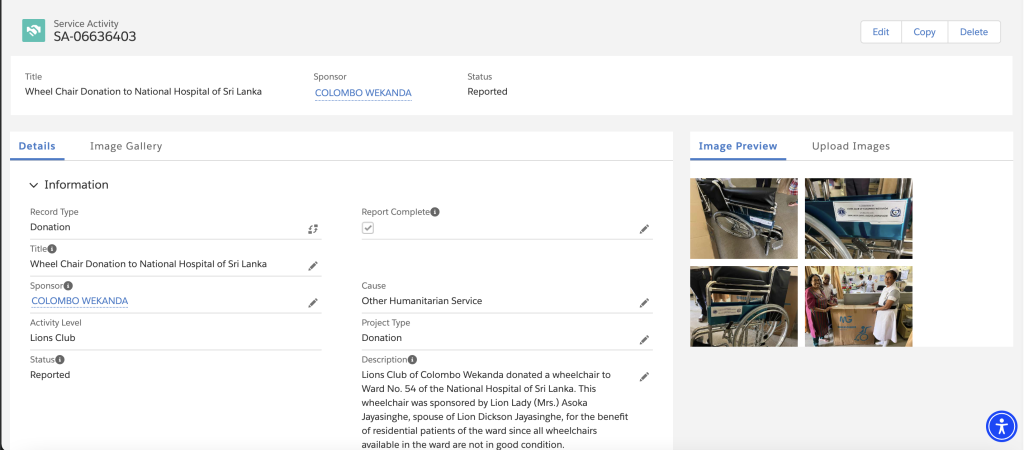Open the accessibility options button
This screenshot has width=1024, height=450.
[x=1001, y=426]
